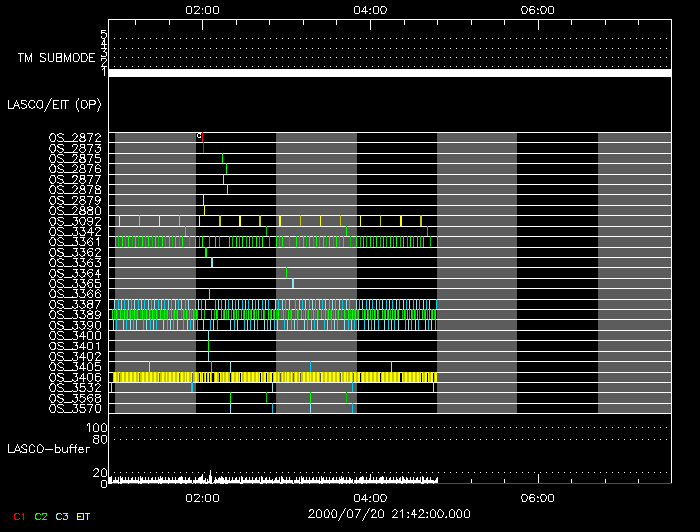Click the cyan C3 legend label
700x532 pixels.
[62, 516]
